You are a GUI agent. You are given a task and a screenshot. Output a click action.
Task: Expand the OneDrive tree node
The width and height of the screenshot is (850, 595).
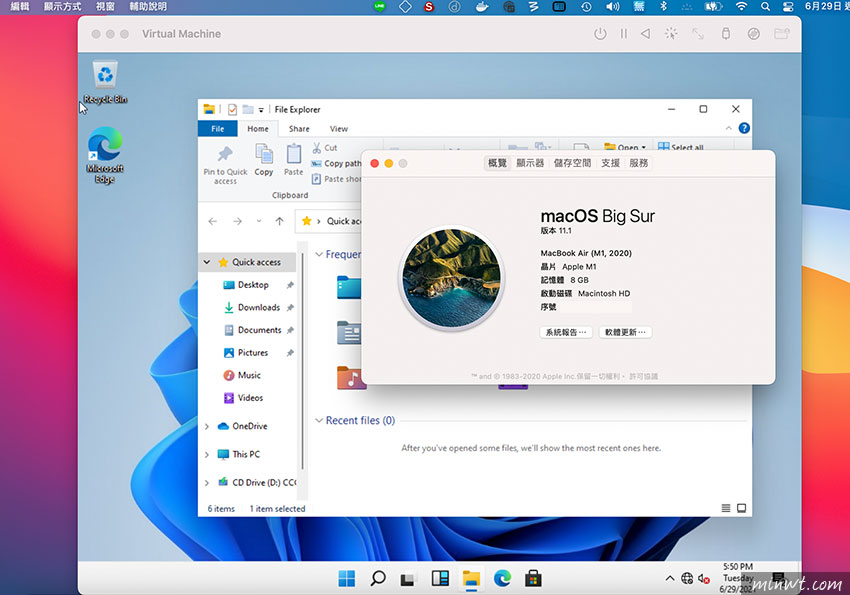coord(207,426)
